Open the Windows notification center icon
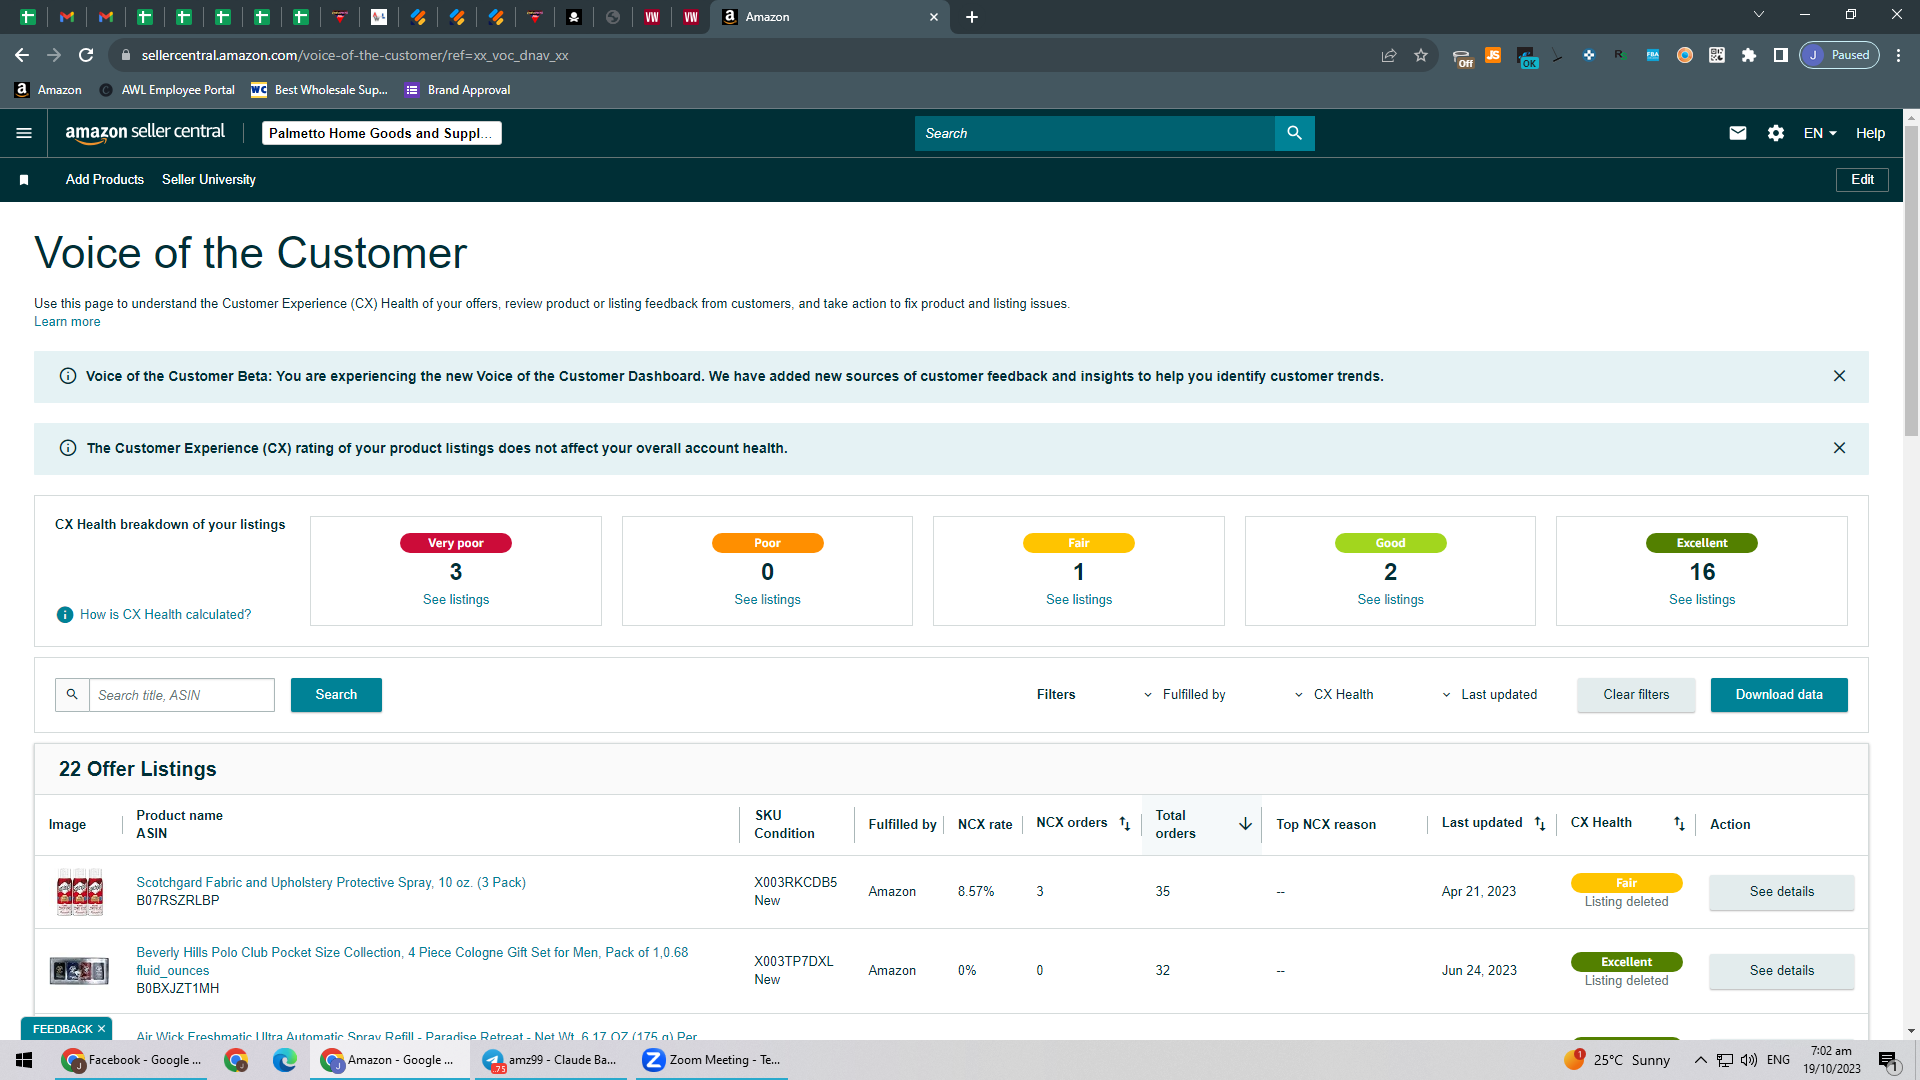This screenshot has width=1920, height=1080. (x=1888, y=1060)
